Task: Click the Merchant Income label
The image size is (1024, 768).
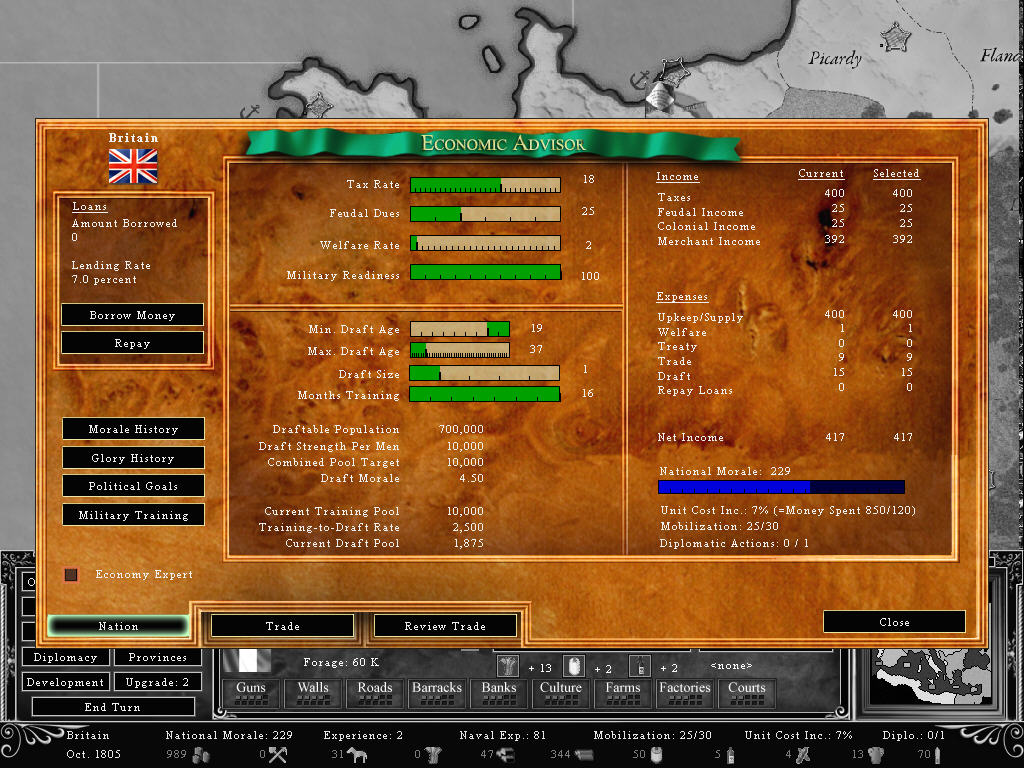Action: (x=709, y=241)
